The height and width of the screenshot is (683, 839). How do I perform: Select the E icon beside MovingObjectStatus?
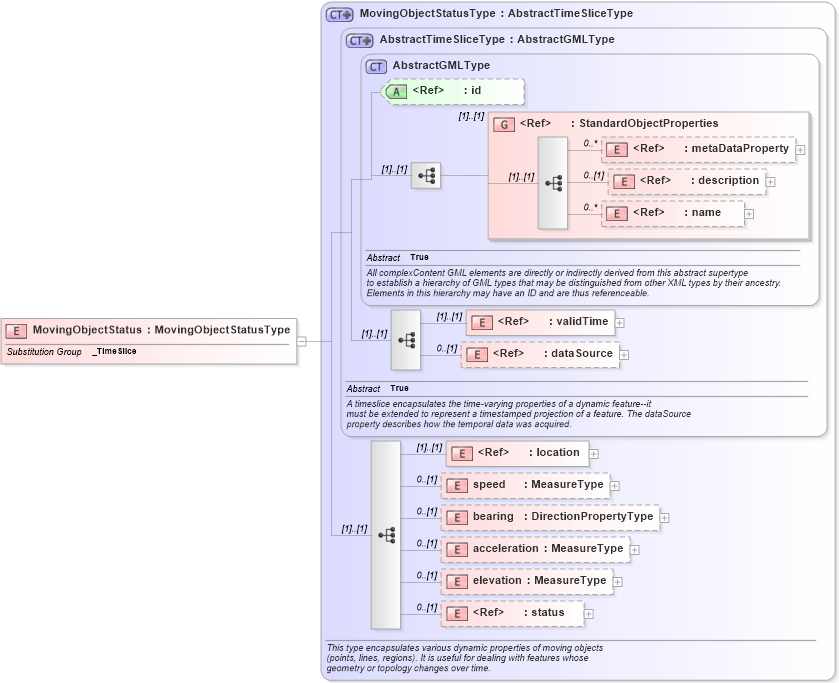tap(14, 329)
